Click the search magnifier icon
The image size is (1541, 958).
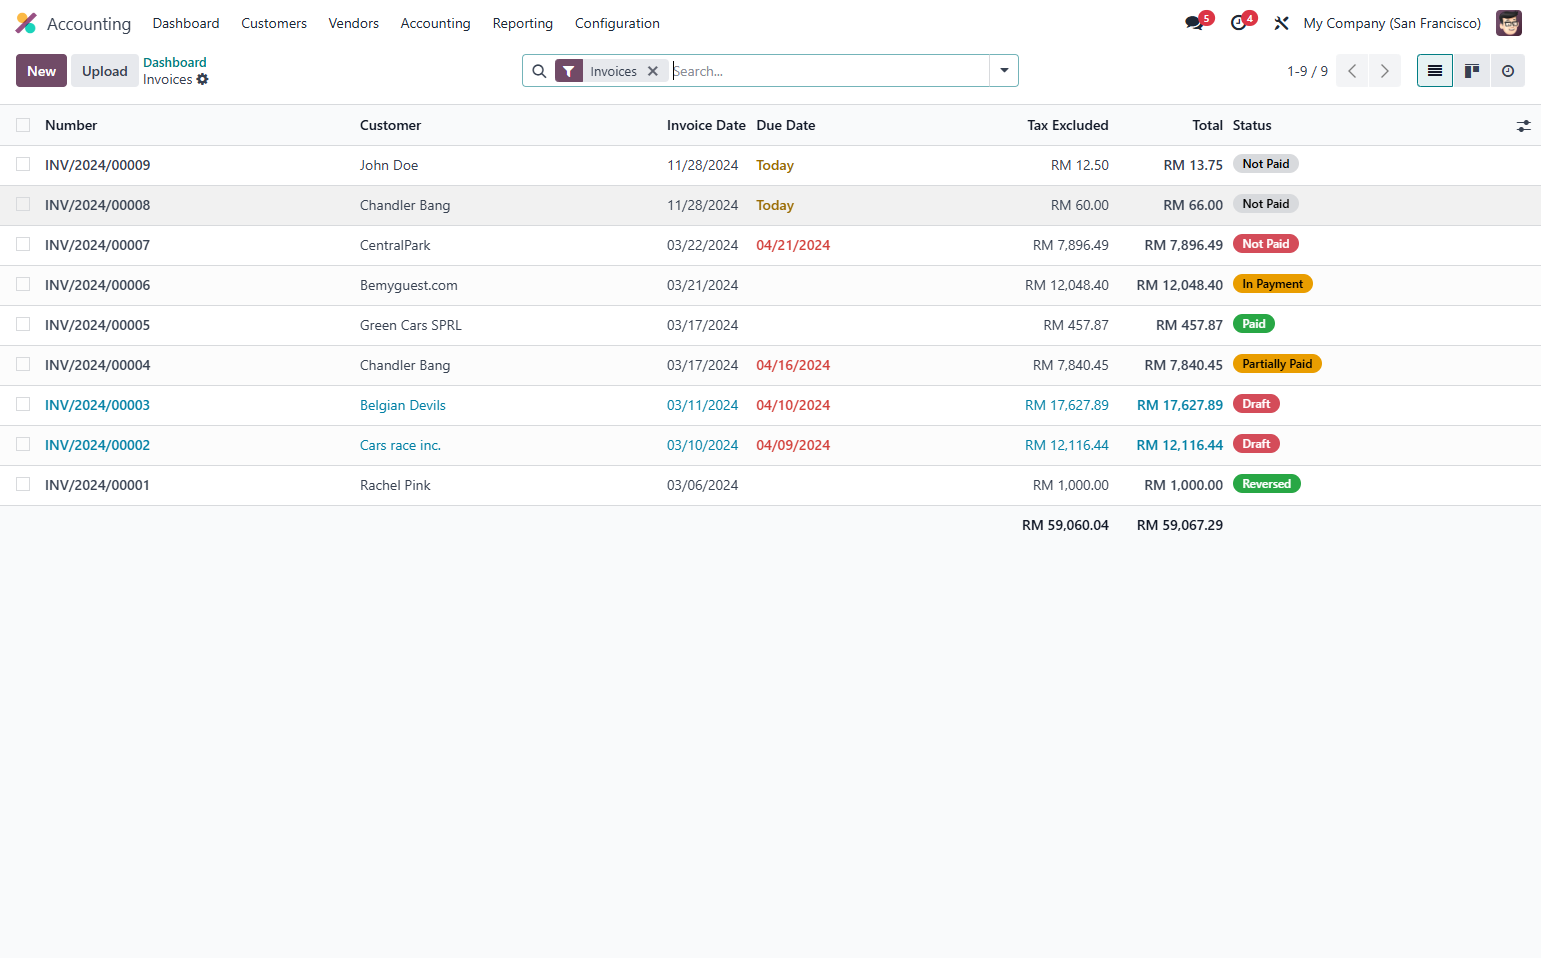coord(539,71)
